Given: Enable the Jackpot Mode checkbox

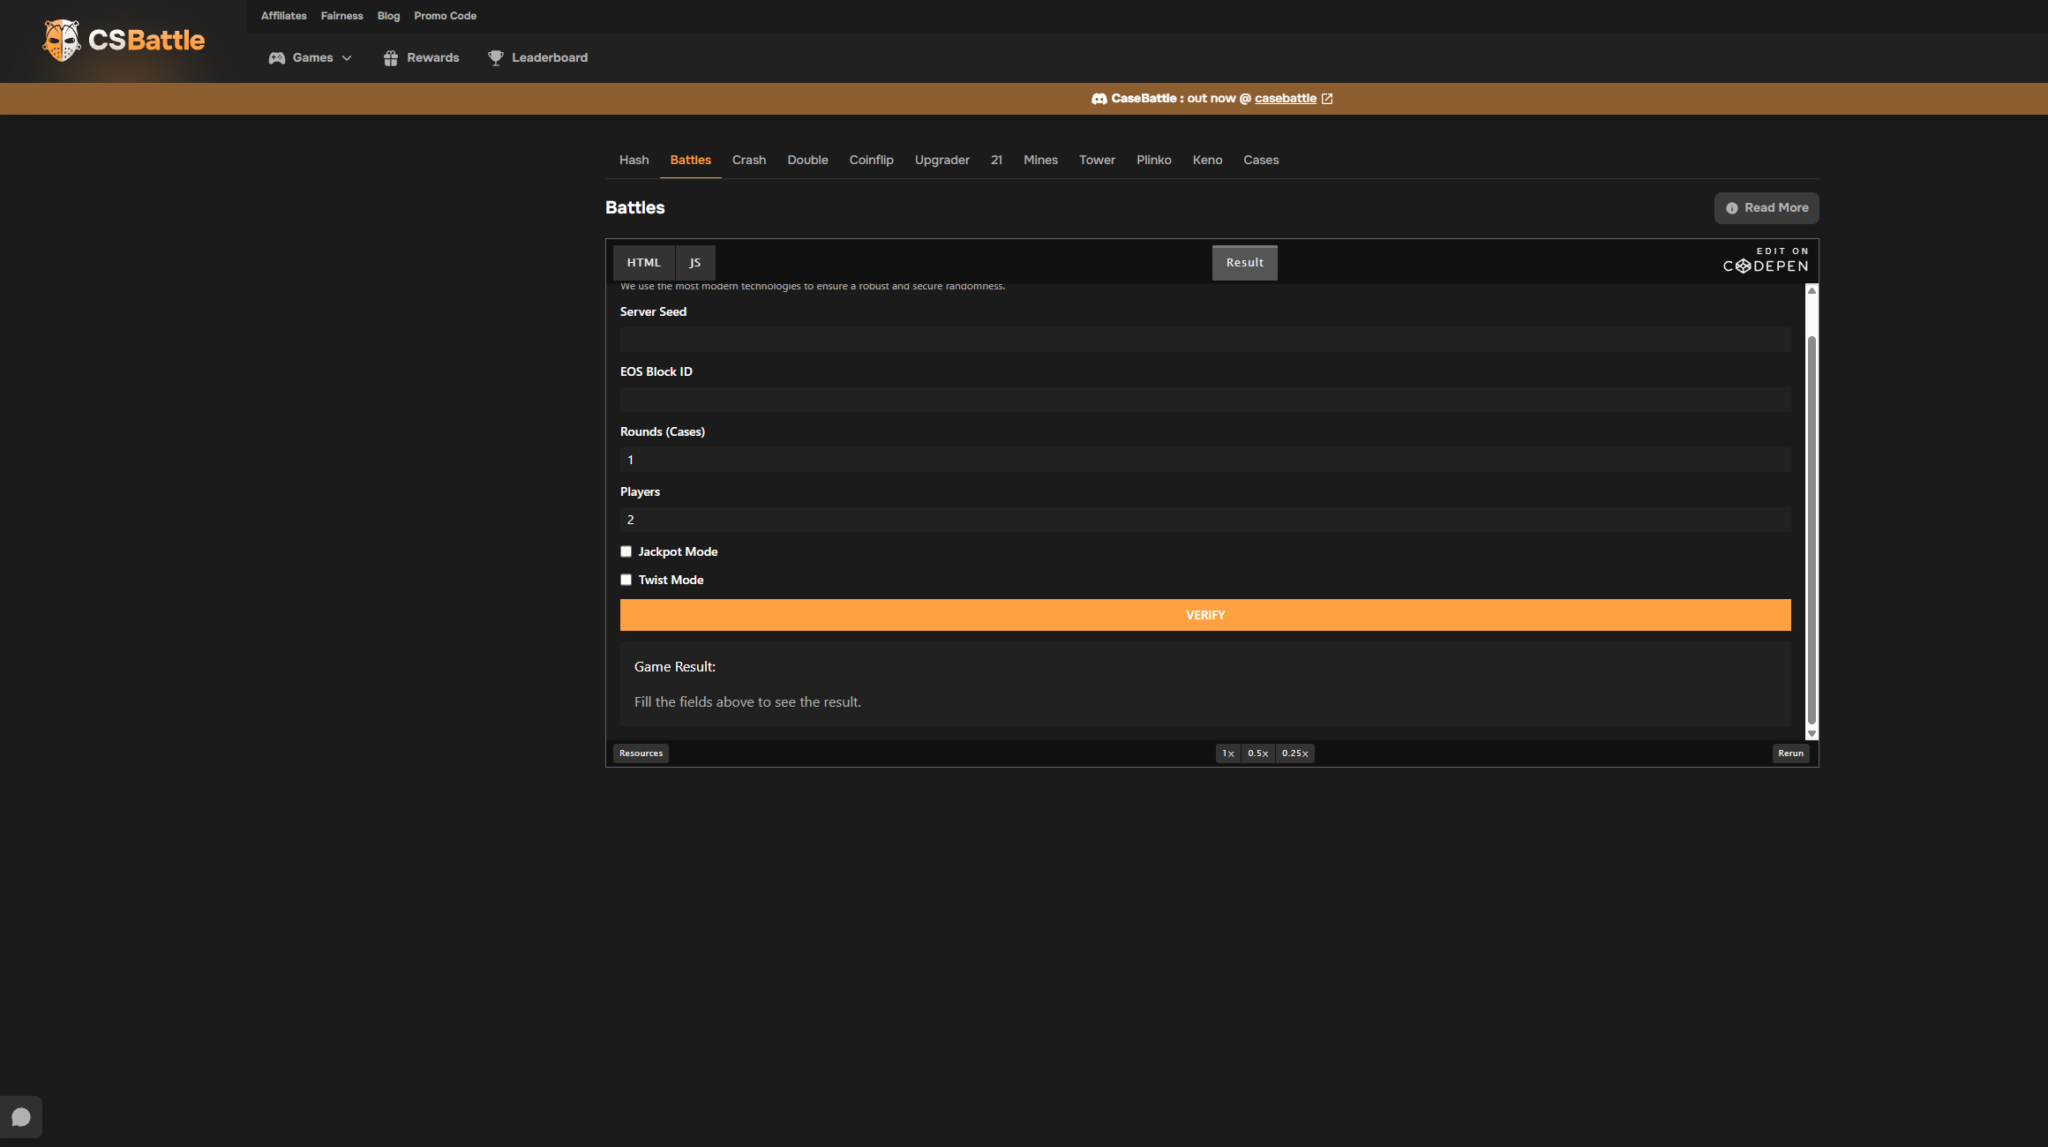Looking at the screenshot, I should (x=626, y=552).
